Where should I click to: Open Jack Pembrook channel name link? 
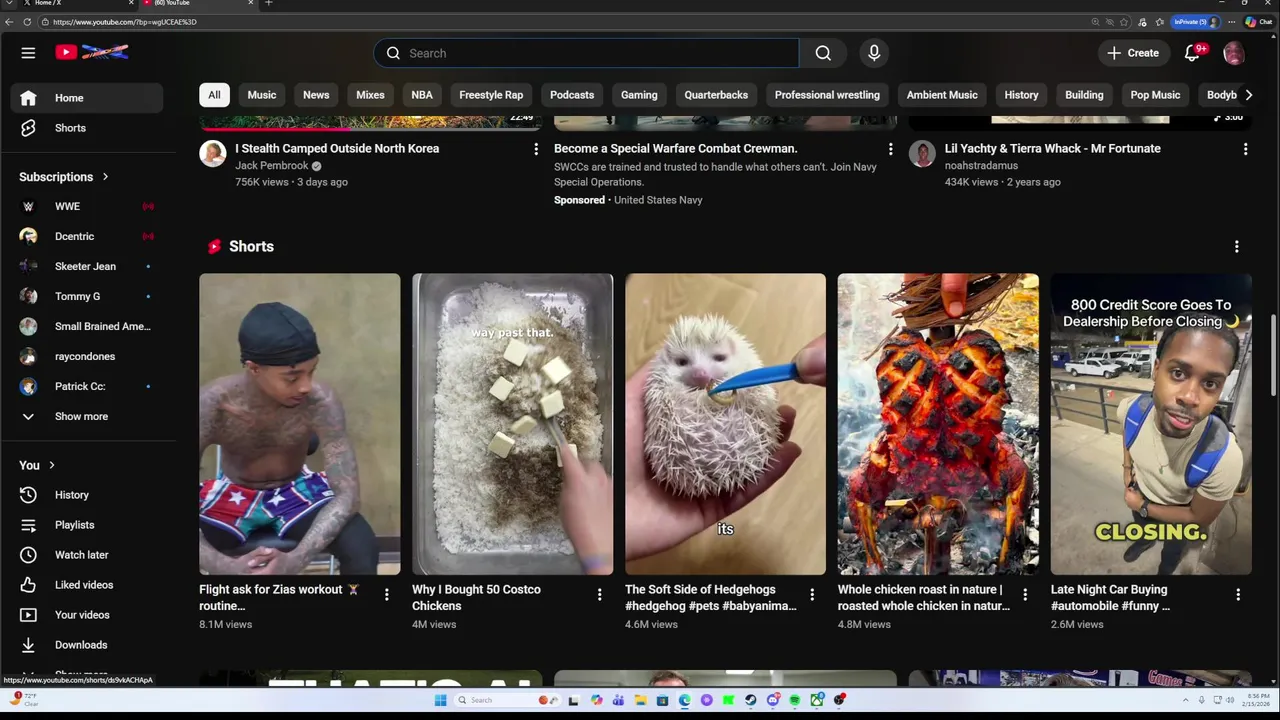272,166
